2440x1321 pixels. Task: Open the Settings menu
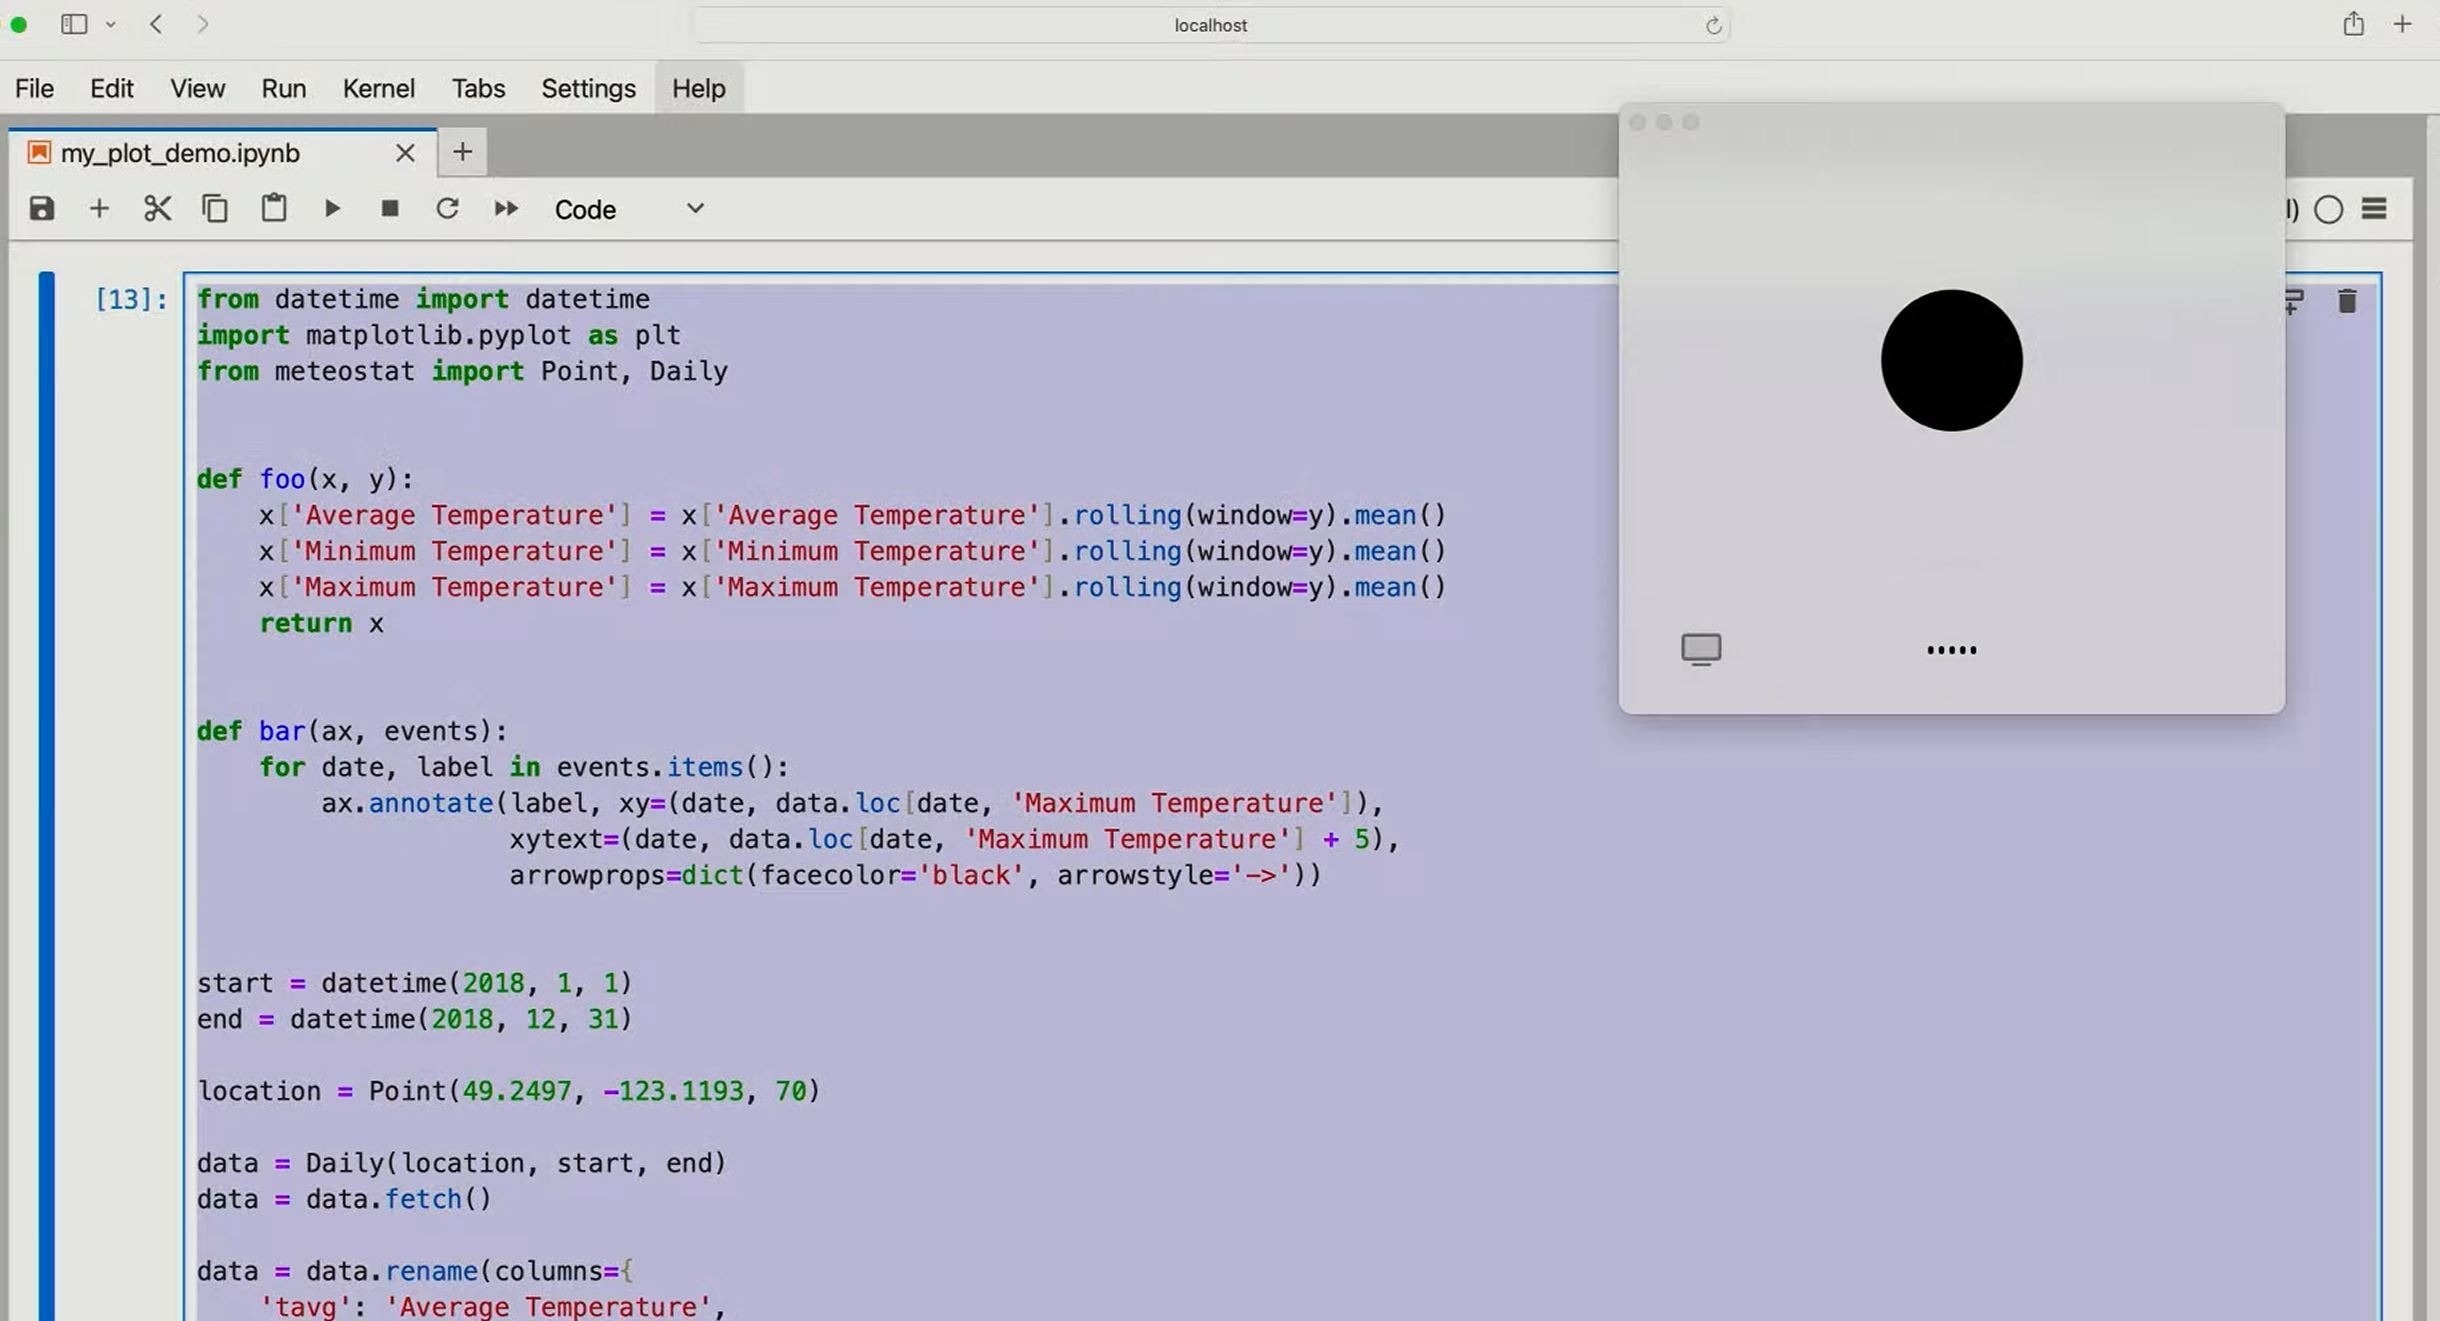click(x=588, y=88)
